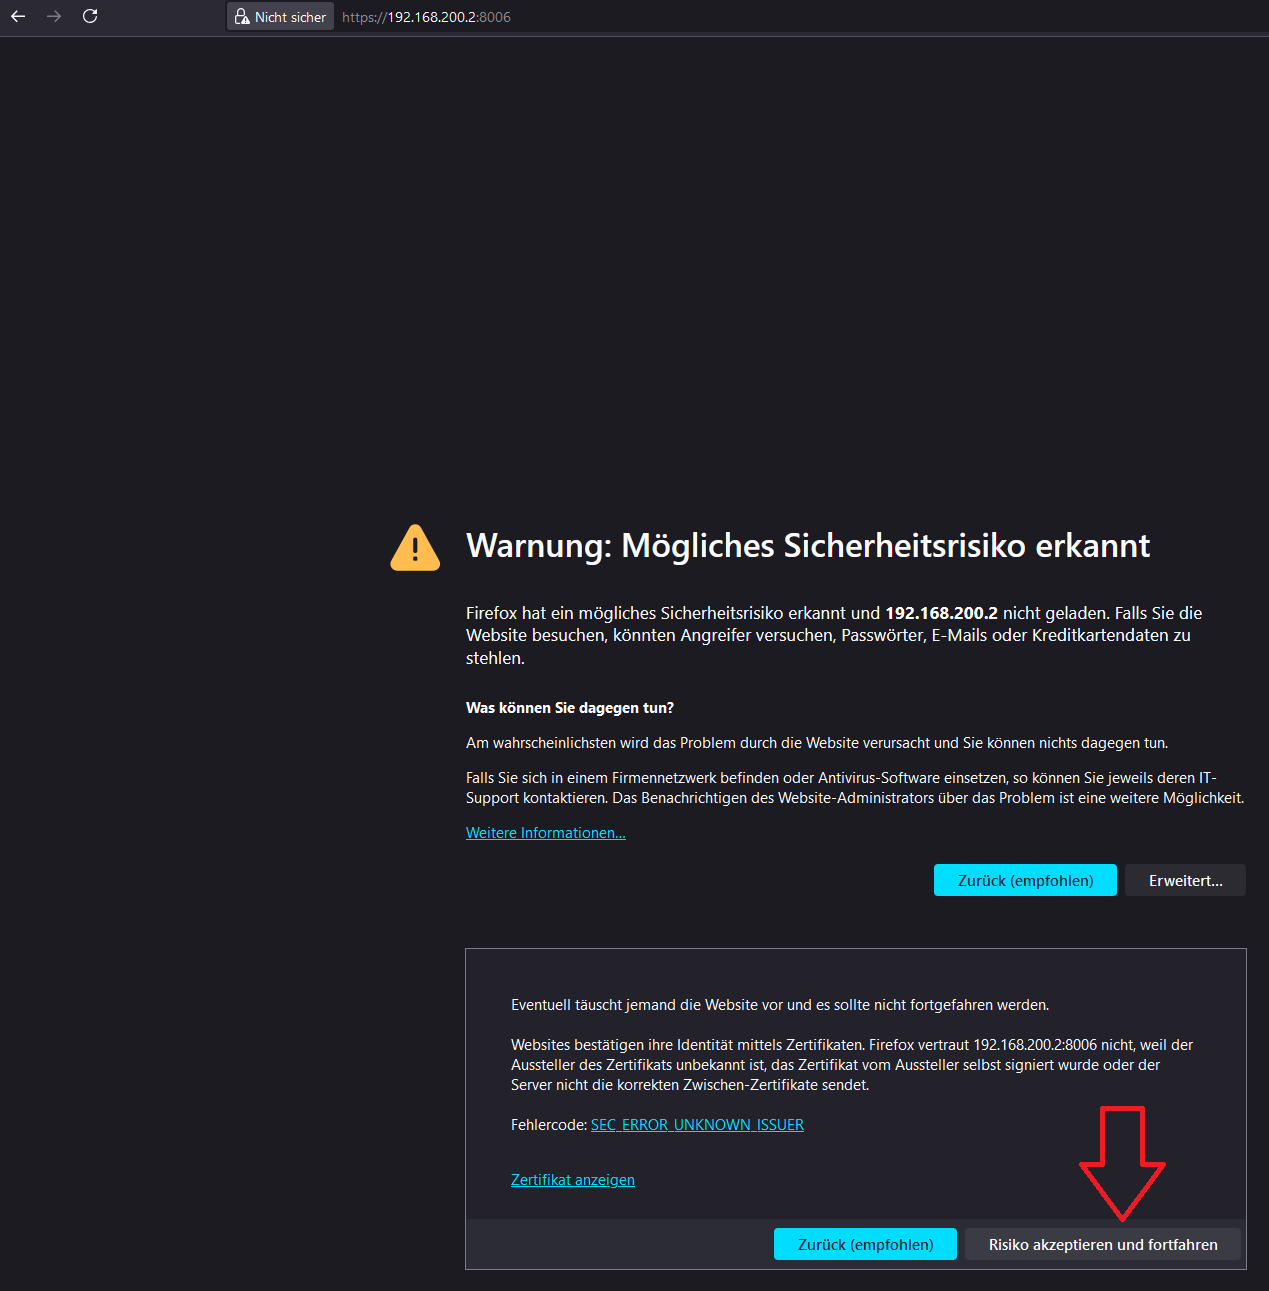Toggle the "Erweitert…" advanced section
Viewport: 1269px width, 1291px height.
point(1185,880)
